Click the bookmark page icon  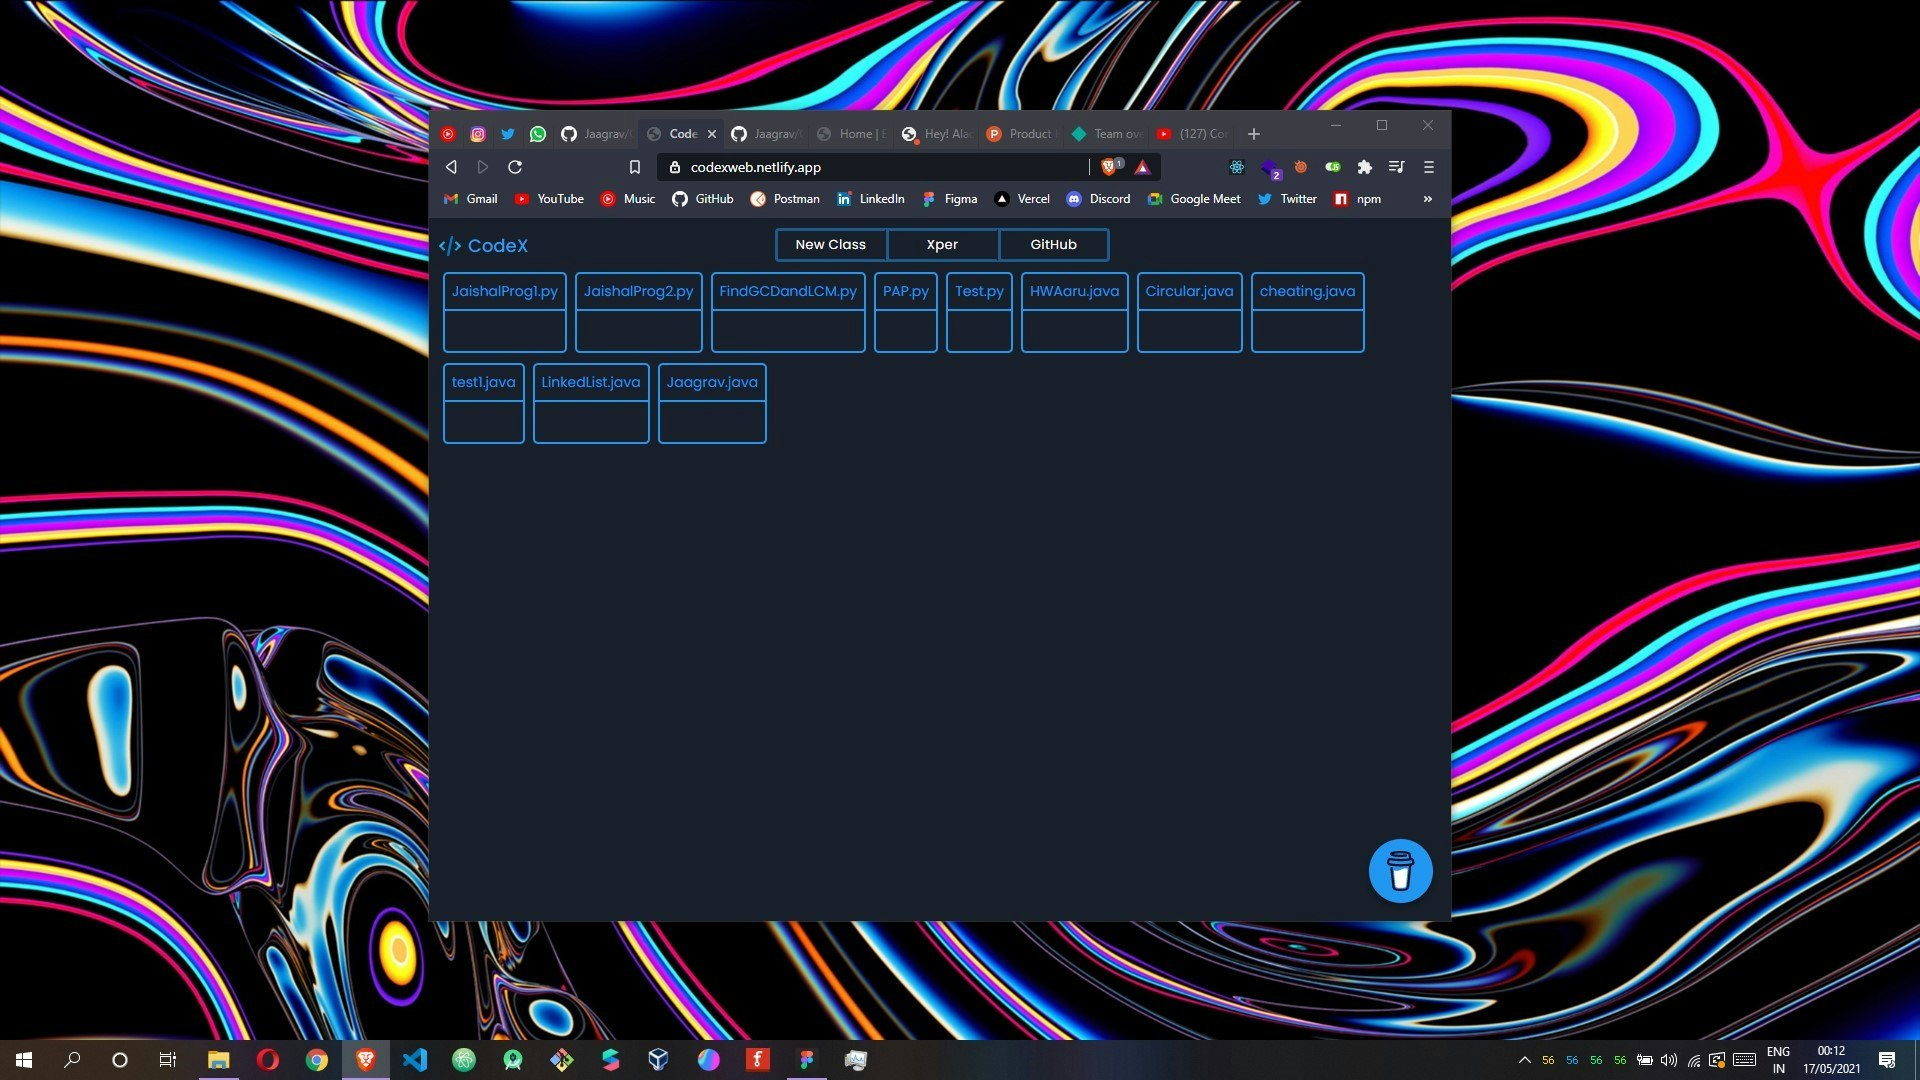[634, 167]
